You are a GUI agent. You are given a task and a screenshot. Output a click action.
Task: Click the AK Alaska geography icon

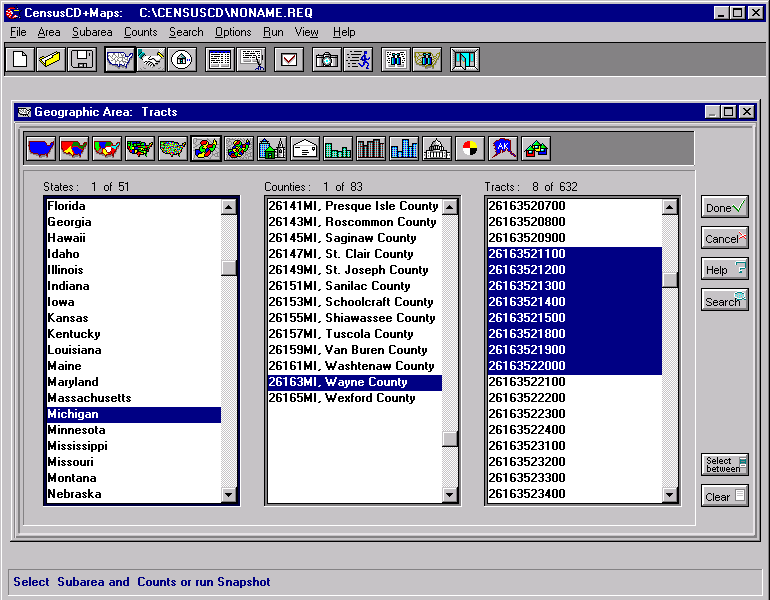click(502, 149)
